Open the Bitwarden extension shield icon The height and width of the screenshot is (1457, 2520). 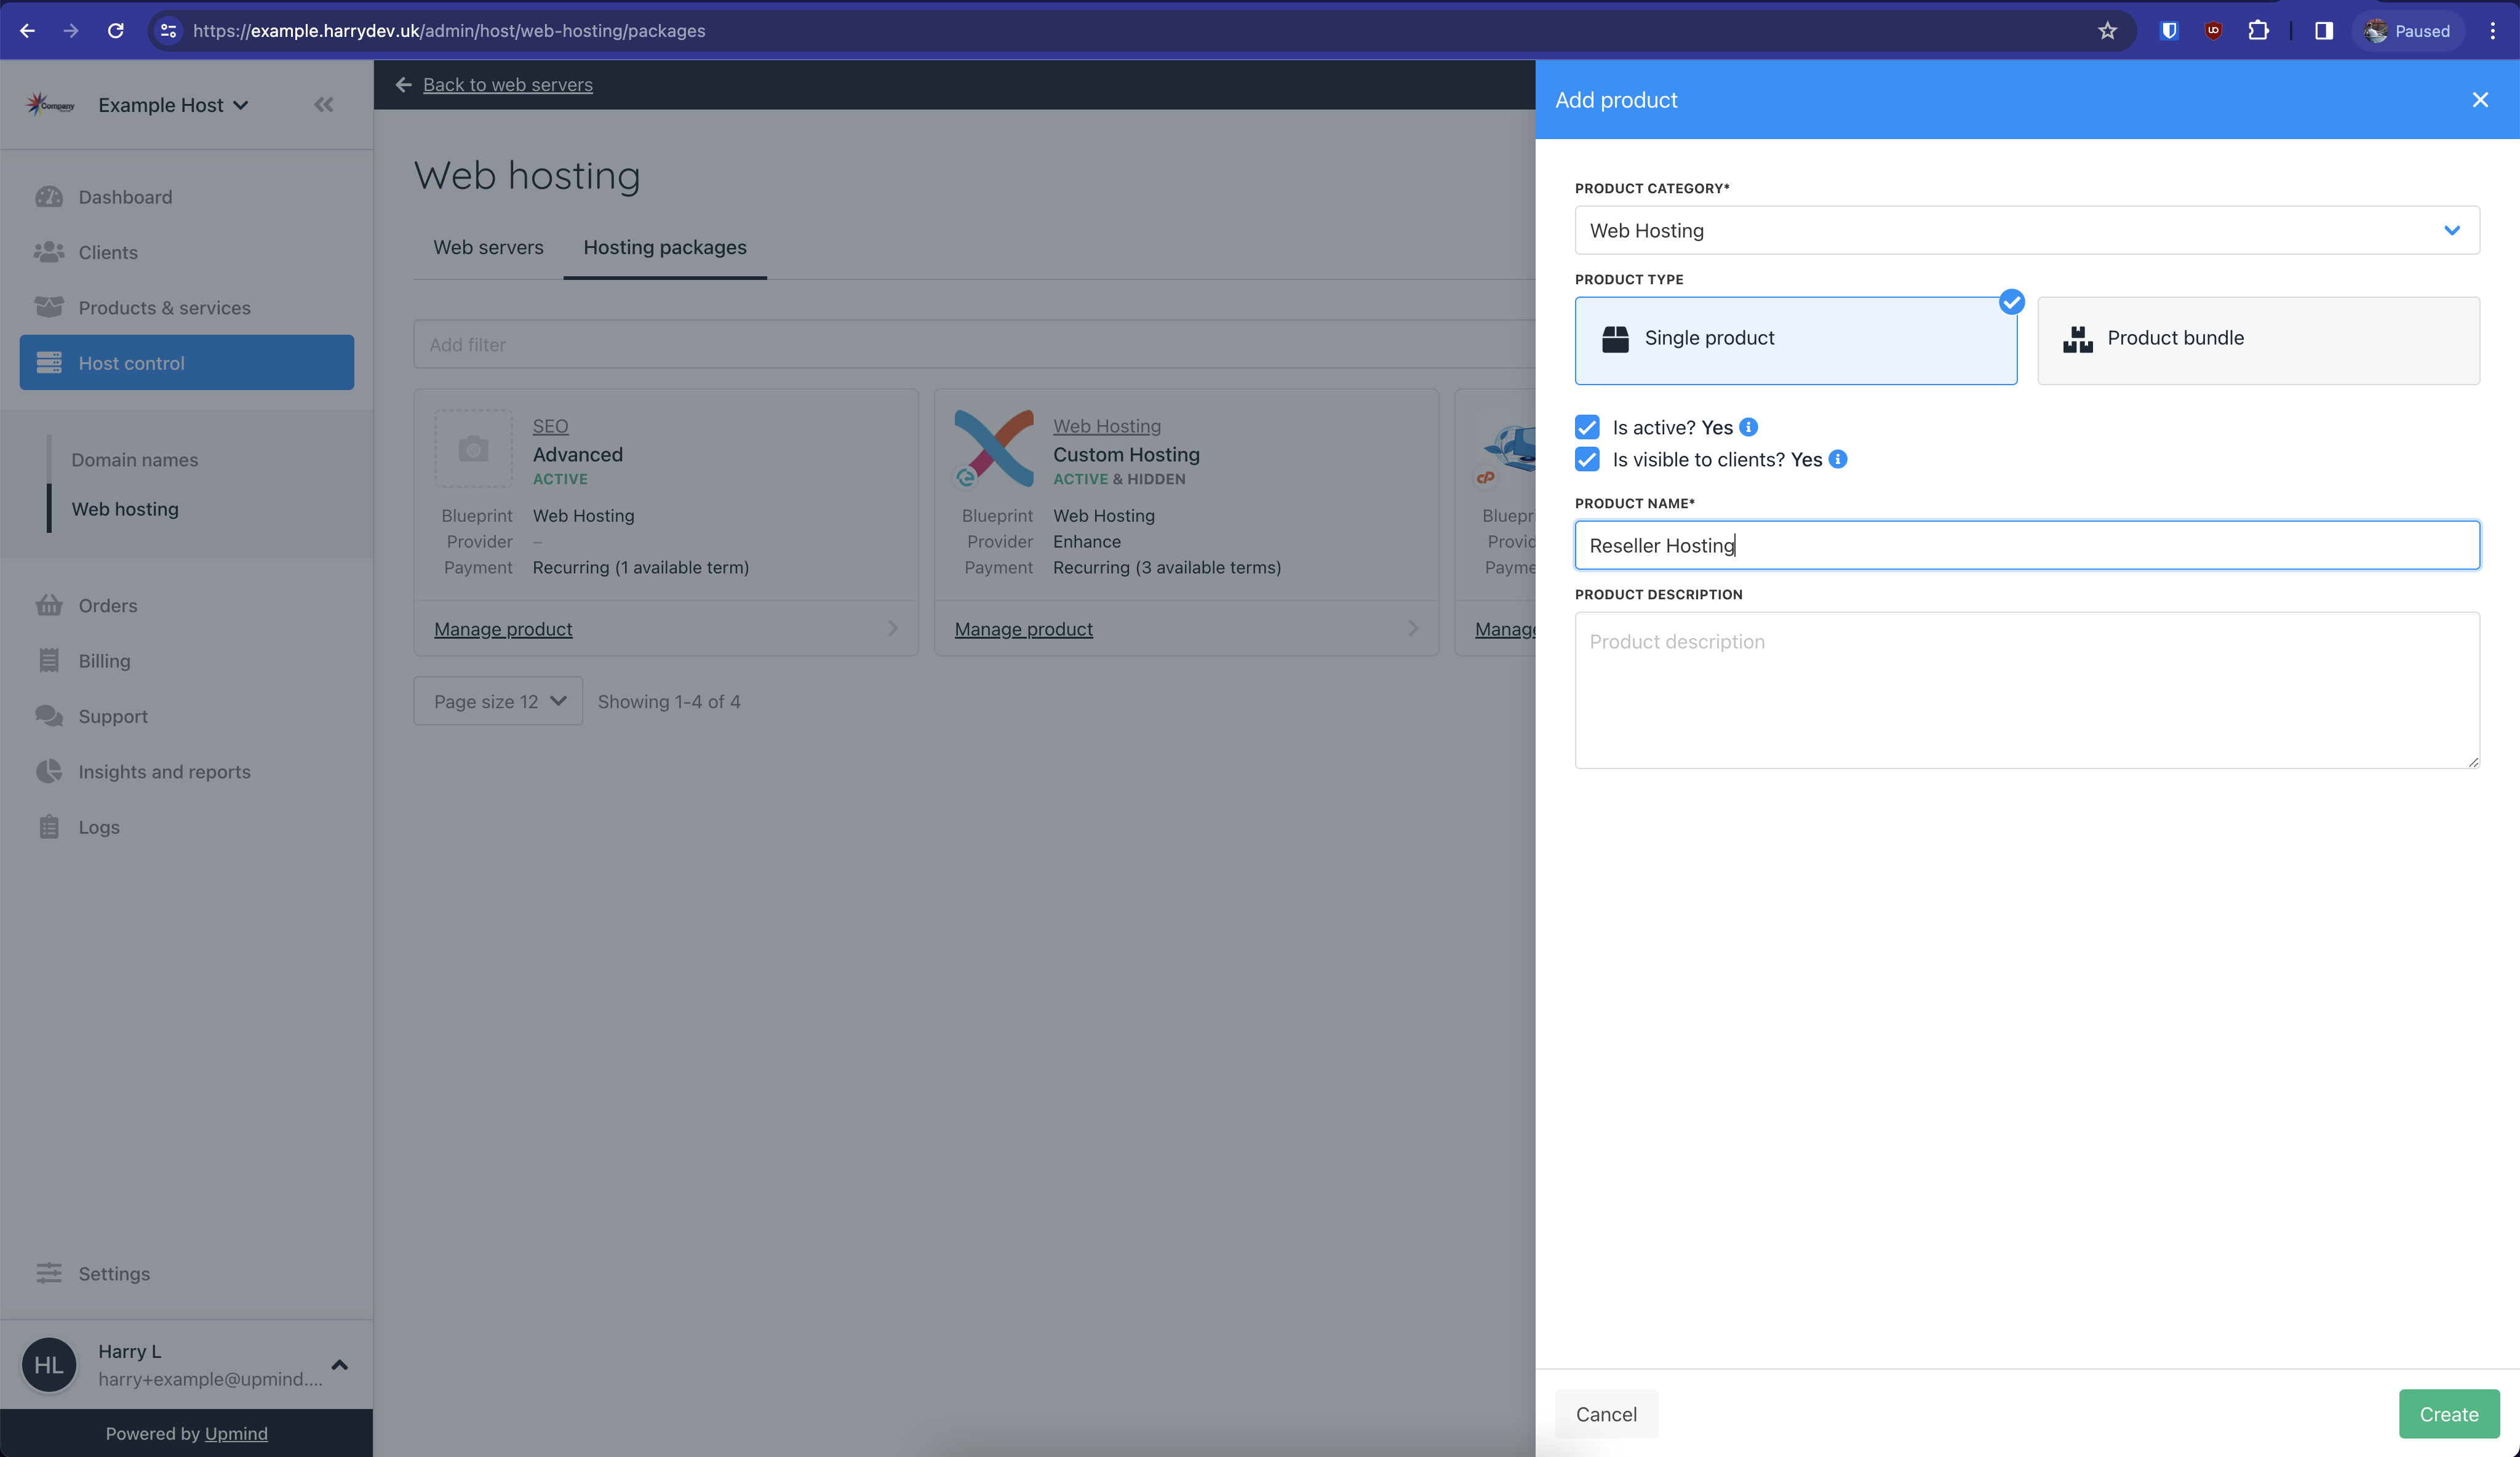point(2168,31)
